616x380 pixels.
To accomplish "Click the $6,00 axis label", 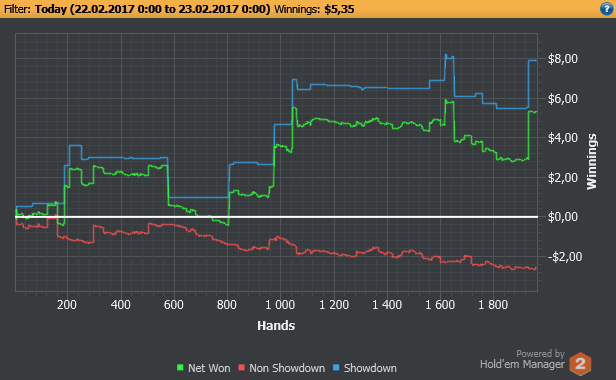I will coord(563,99).
